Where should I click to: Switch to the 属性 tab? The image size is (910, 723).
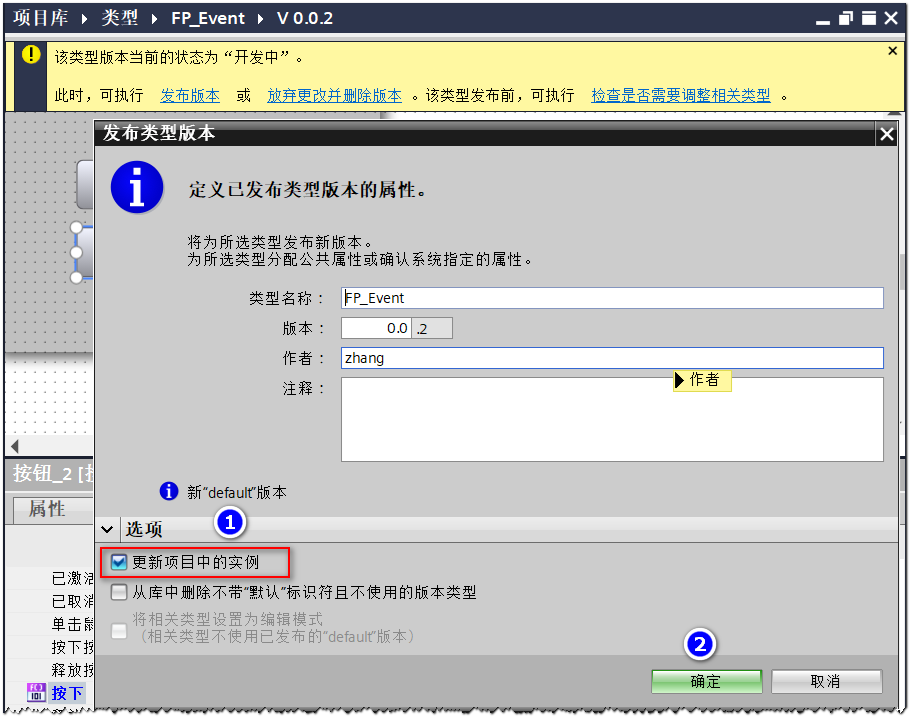point(47,509)
